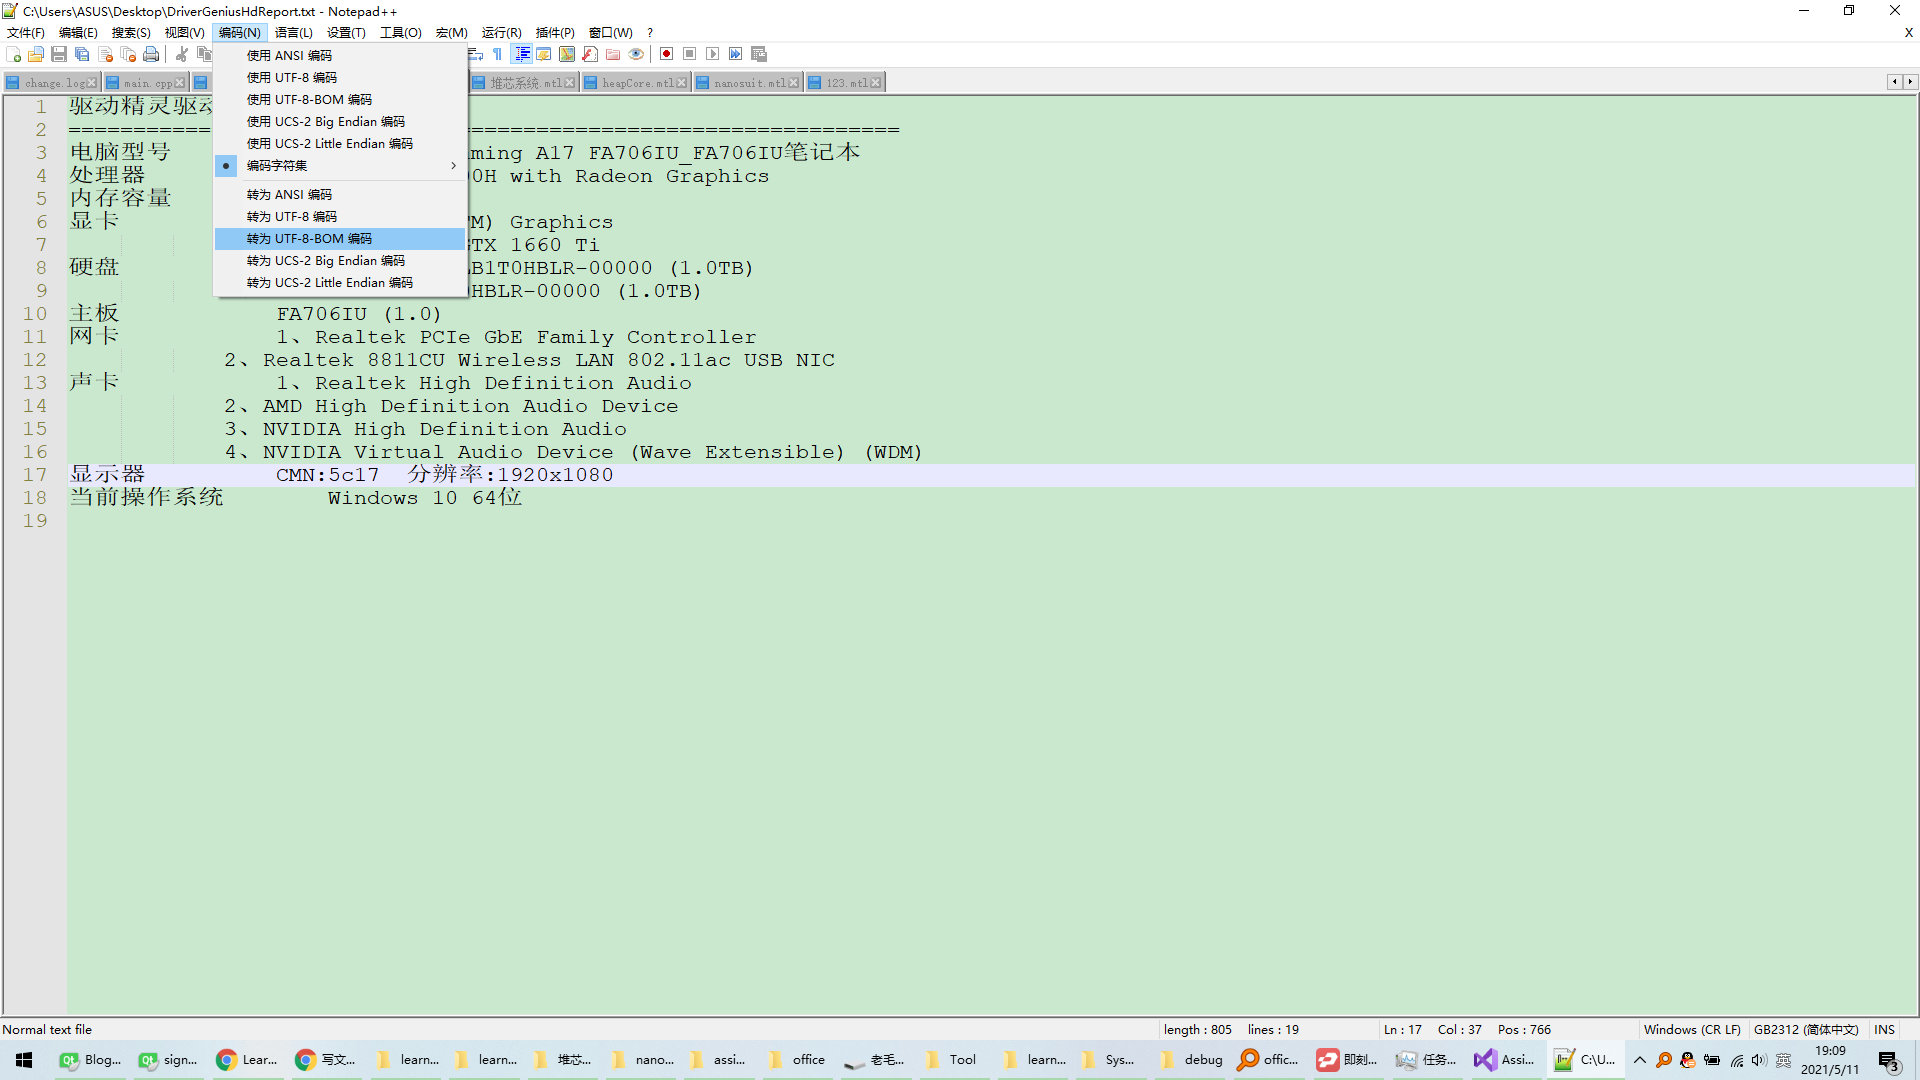Toggle Show All Characters pilcrow icon
The height and width of the screenshot is (1080, 1920).
click(x=497, y=54)
